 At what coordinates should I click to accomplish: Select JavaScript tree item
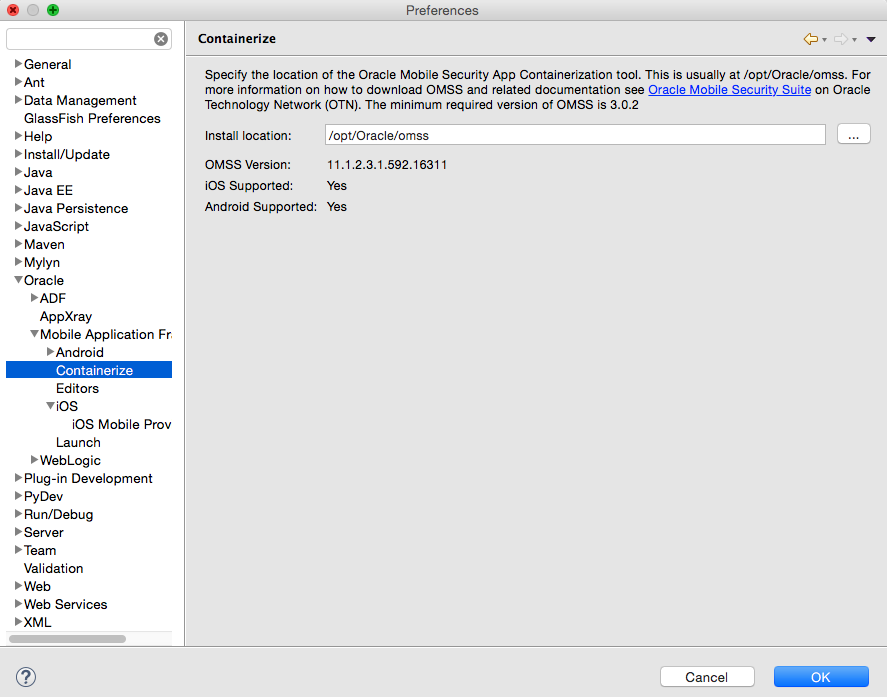click(57, 226)
